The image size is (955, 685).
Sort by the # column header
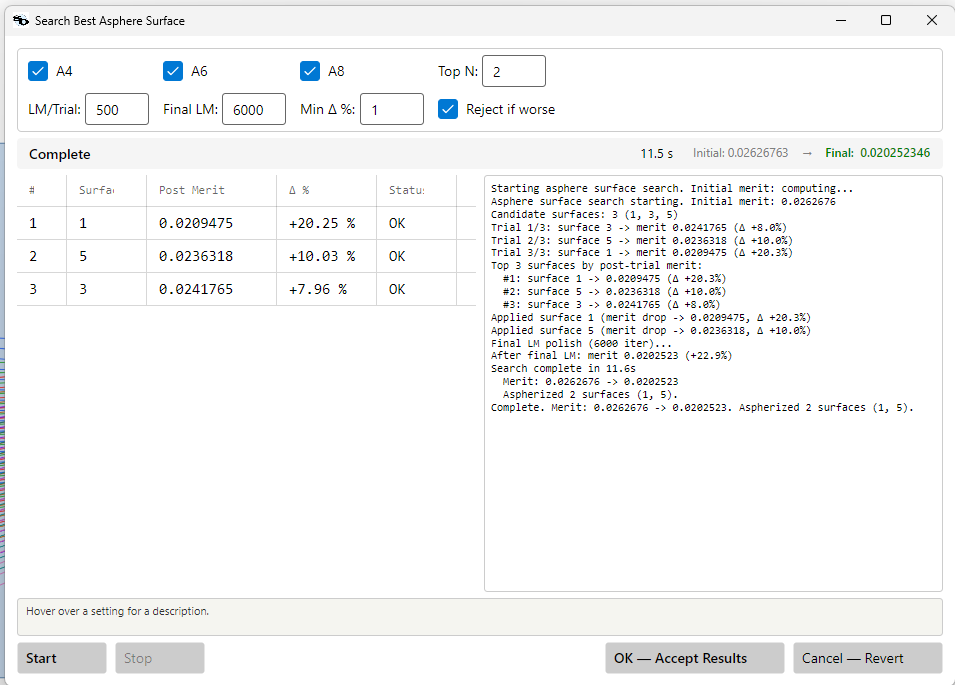click(41, 190)
